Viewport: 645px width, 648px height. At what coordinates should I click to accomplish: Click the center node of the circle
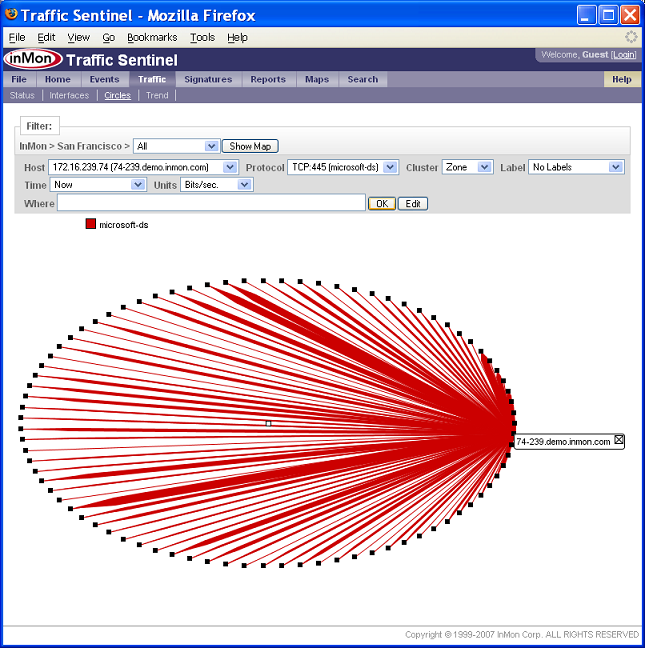[x=269, y=424]
